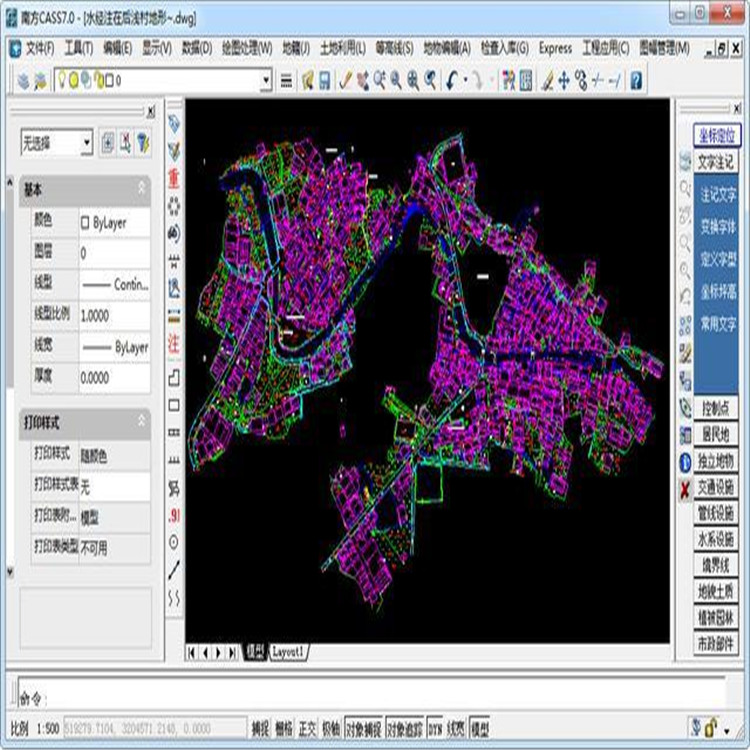Select the red 重 tool in vertical toolbar
Viewport: 750px width, 750px height.
(174, 179)
